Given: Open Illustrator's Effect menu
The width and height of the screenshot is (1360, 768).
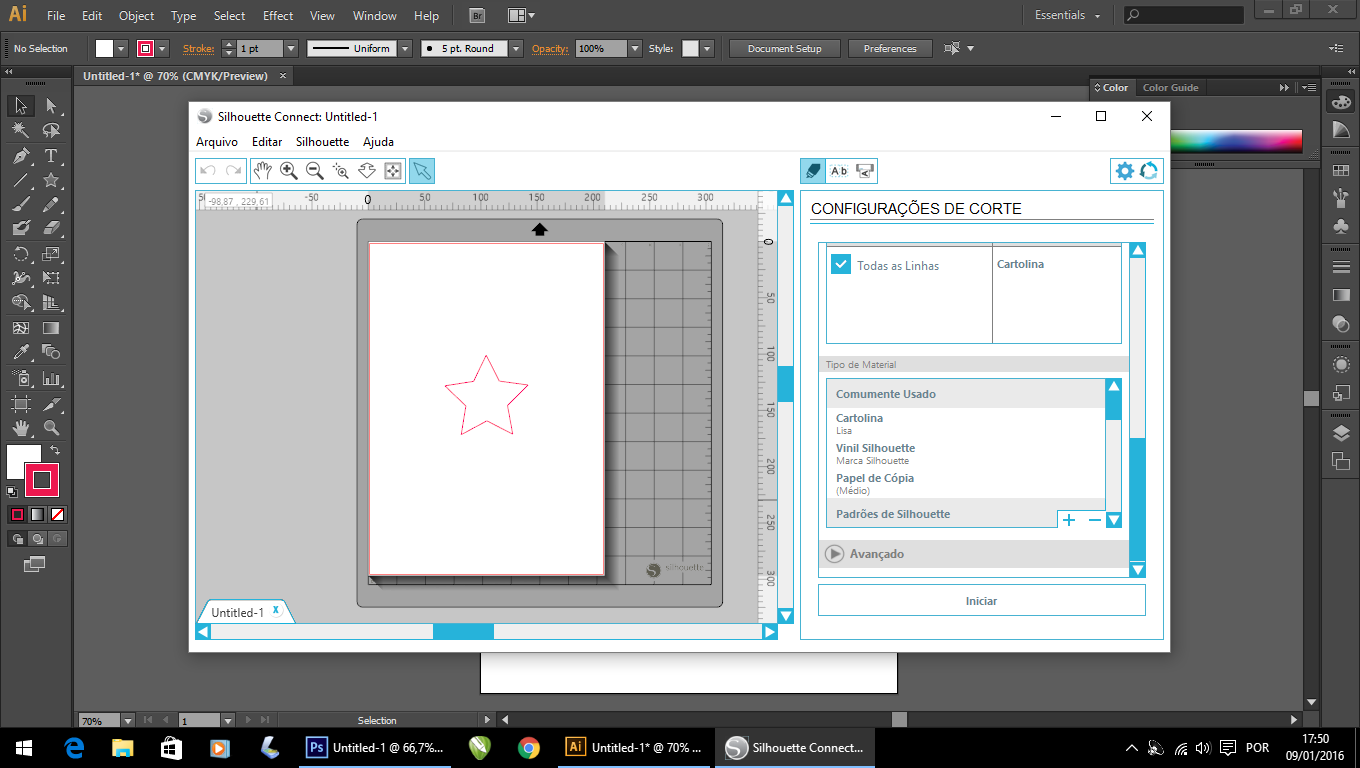Looking at the screenshot, I should 278,16.
